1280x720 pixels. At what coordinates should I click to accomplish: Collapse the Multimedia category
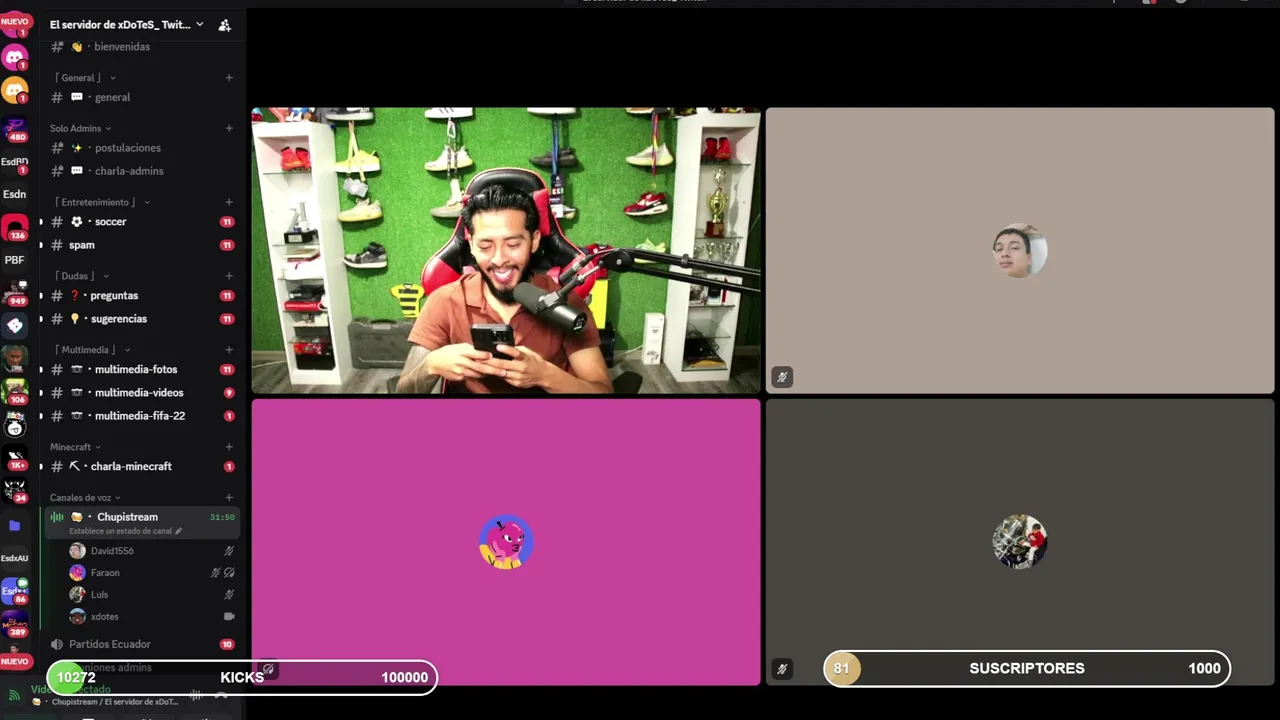pos(92,350)
